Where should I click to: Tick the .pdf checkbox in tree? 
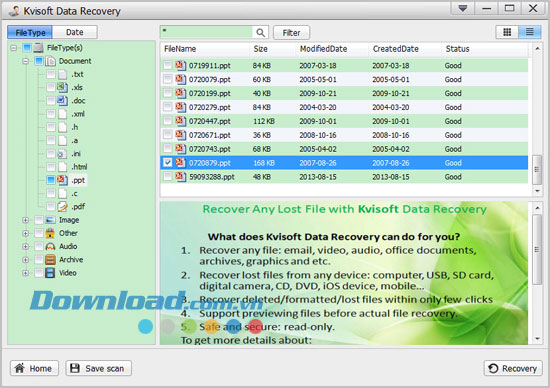click(51, 207)
